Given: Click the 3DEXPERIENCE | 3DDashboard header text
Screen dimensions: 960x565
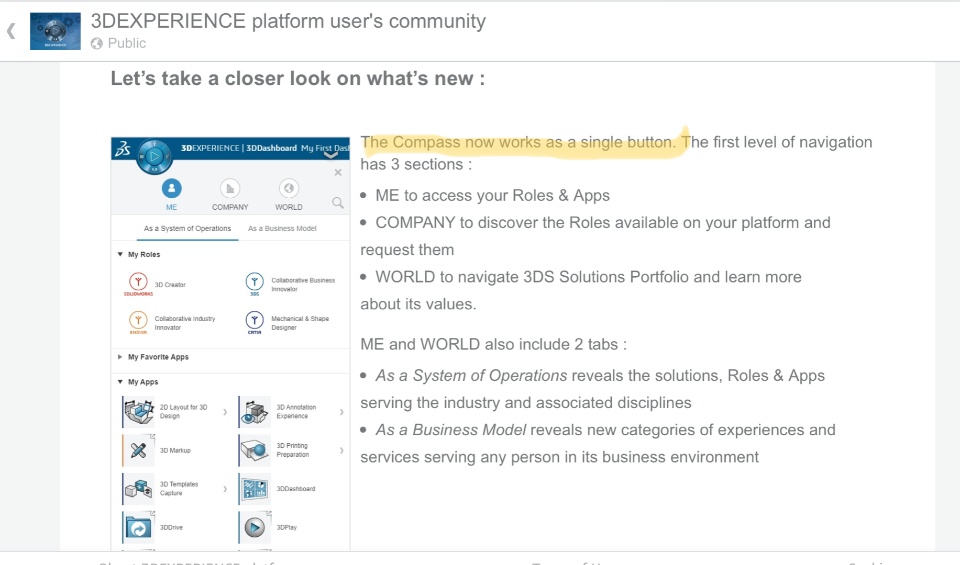Looking at the screenshot, I should [x=239, y=148].
